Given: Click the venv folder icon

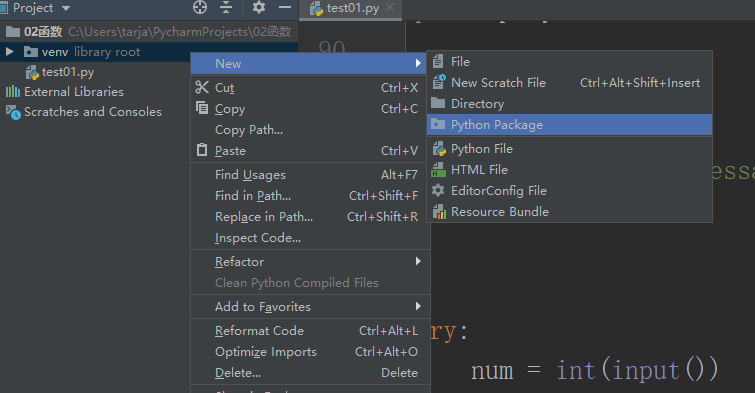Looking at the screenshot, I should coord(31,52).
